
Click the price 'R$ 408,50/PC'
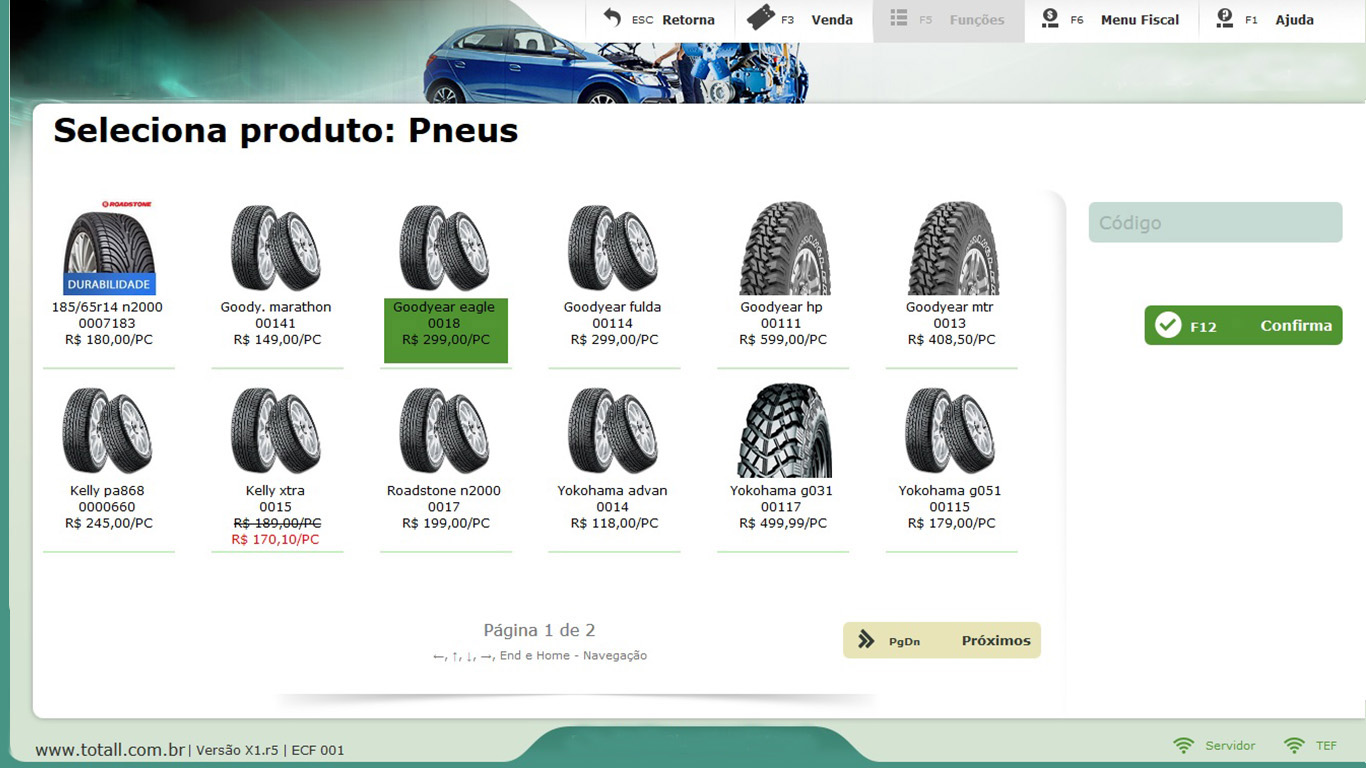point(952,340)
